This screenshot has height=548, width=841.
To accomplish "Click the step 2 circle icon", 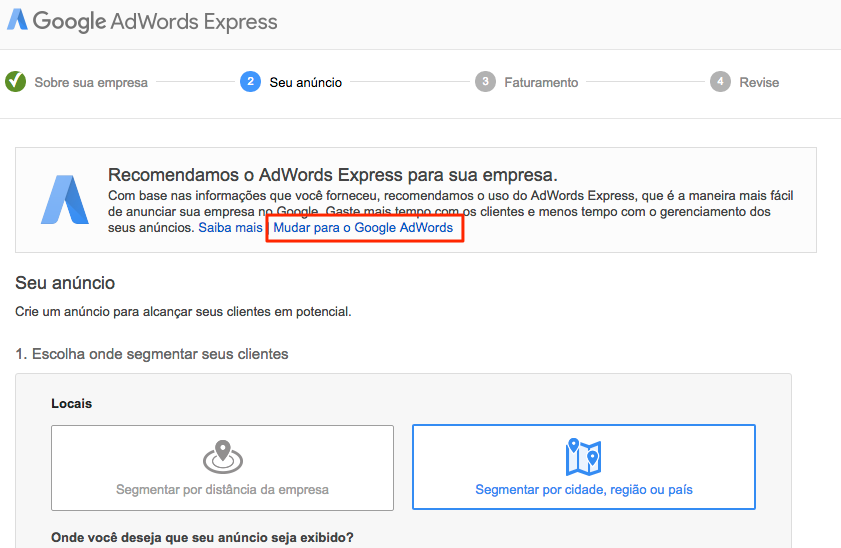I will [x=250, y=82].
